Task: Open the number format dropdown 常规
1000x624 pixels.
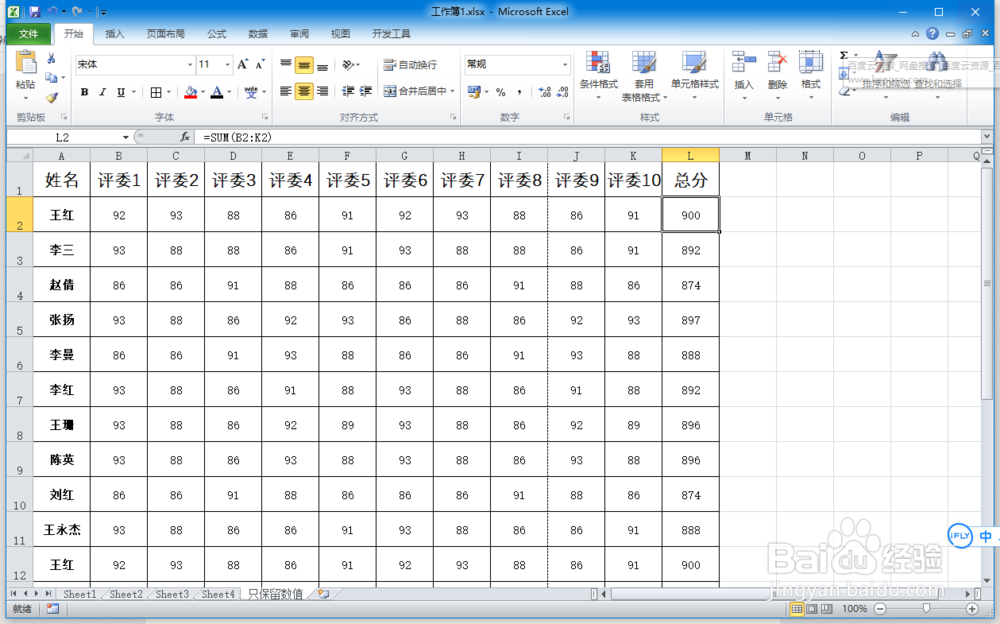Action: (x=564, y=64)
